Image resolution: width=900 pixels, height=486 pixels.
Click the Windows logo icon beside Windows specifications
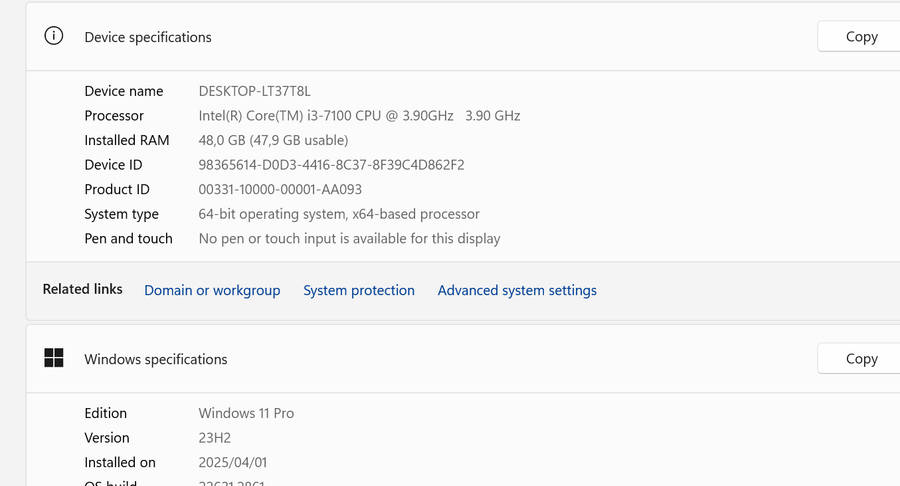pos(54,358)
